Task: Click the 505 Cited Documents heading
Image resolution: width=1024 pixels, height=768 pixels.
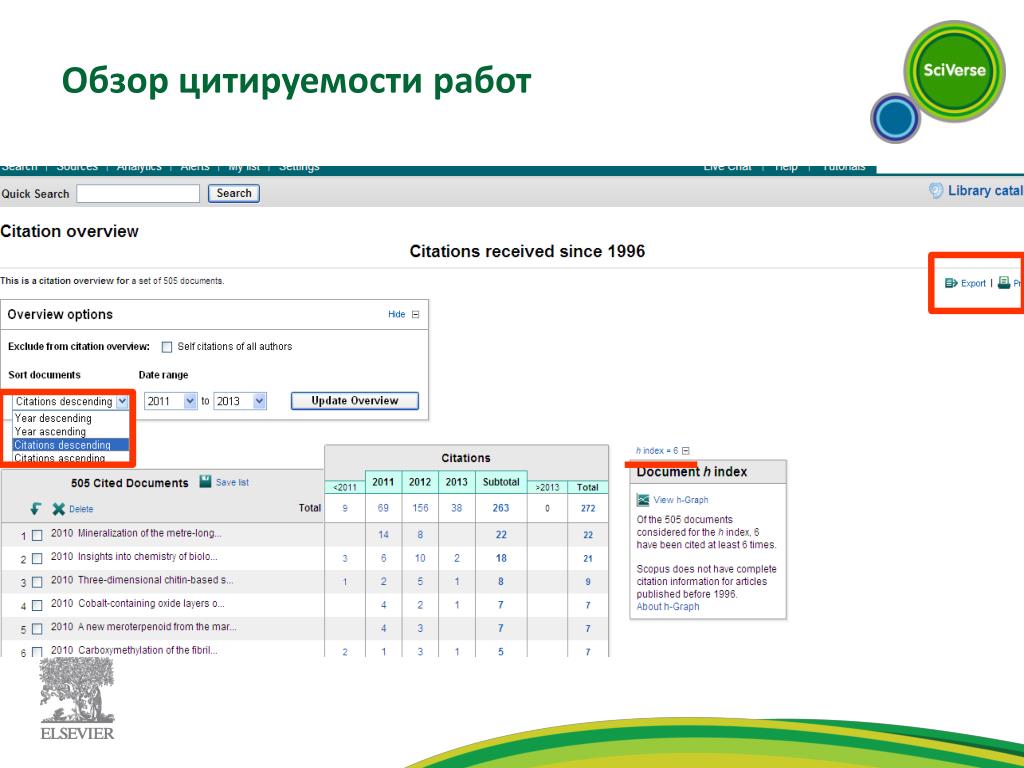Action: pos(129,483)
